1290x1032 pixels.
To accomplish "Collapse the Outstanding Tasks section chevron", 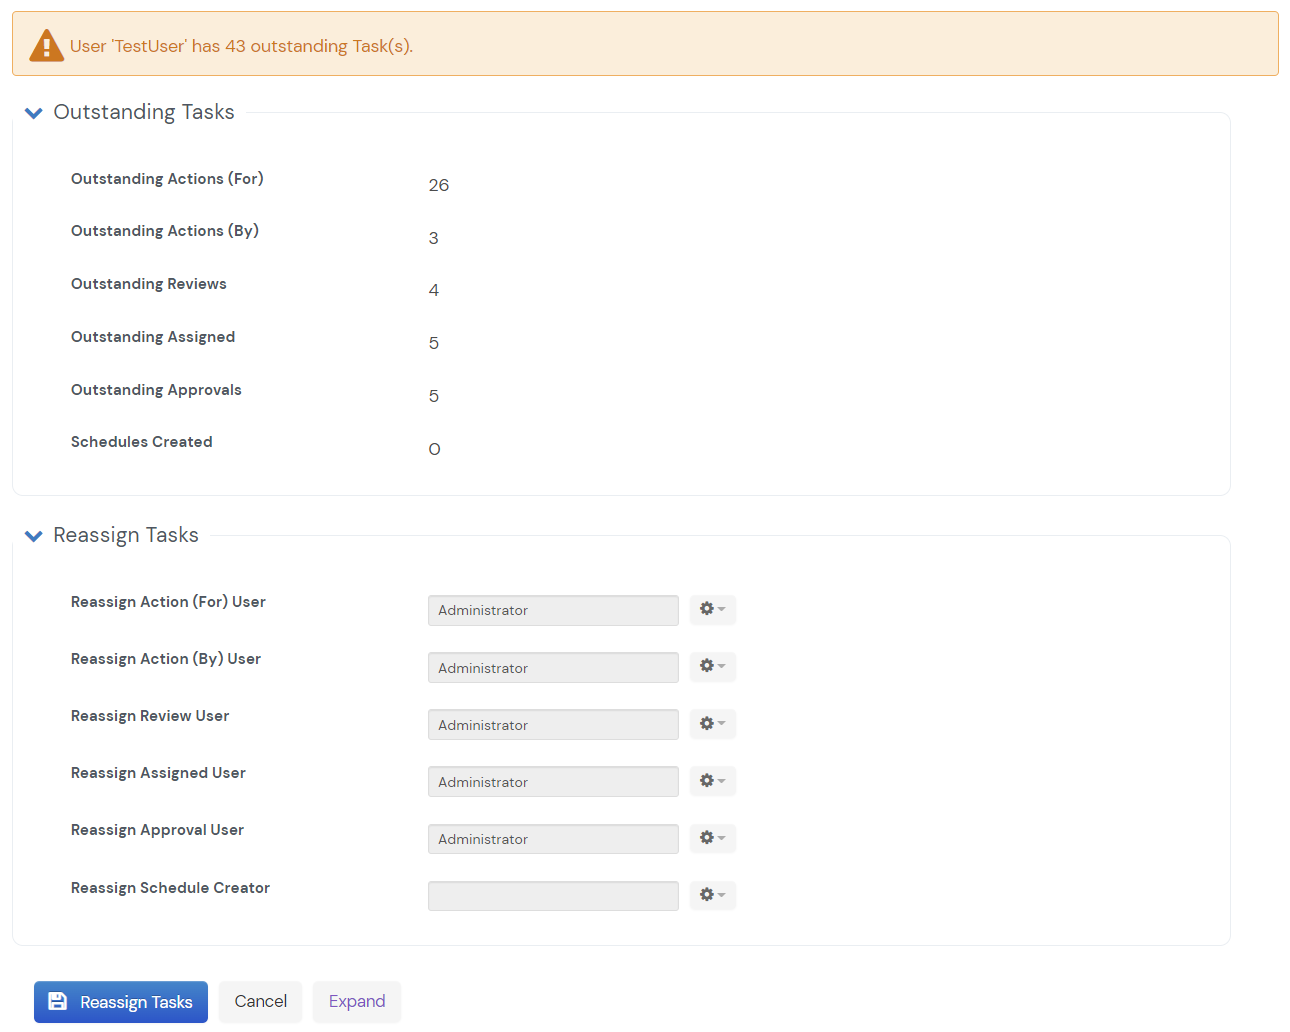I will [34, 113].
